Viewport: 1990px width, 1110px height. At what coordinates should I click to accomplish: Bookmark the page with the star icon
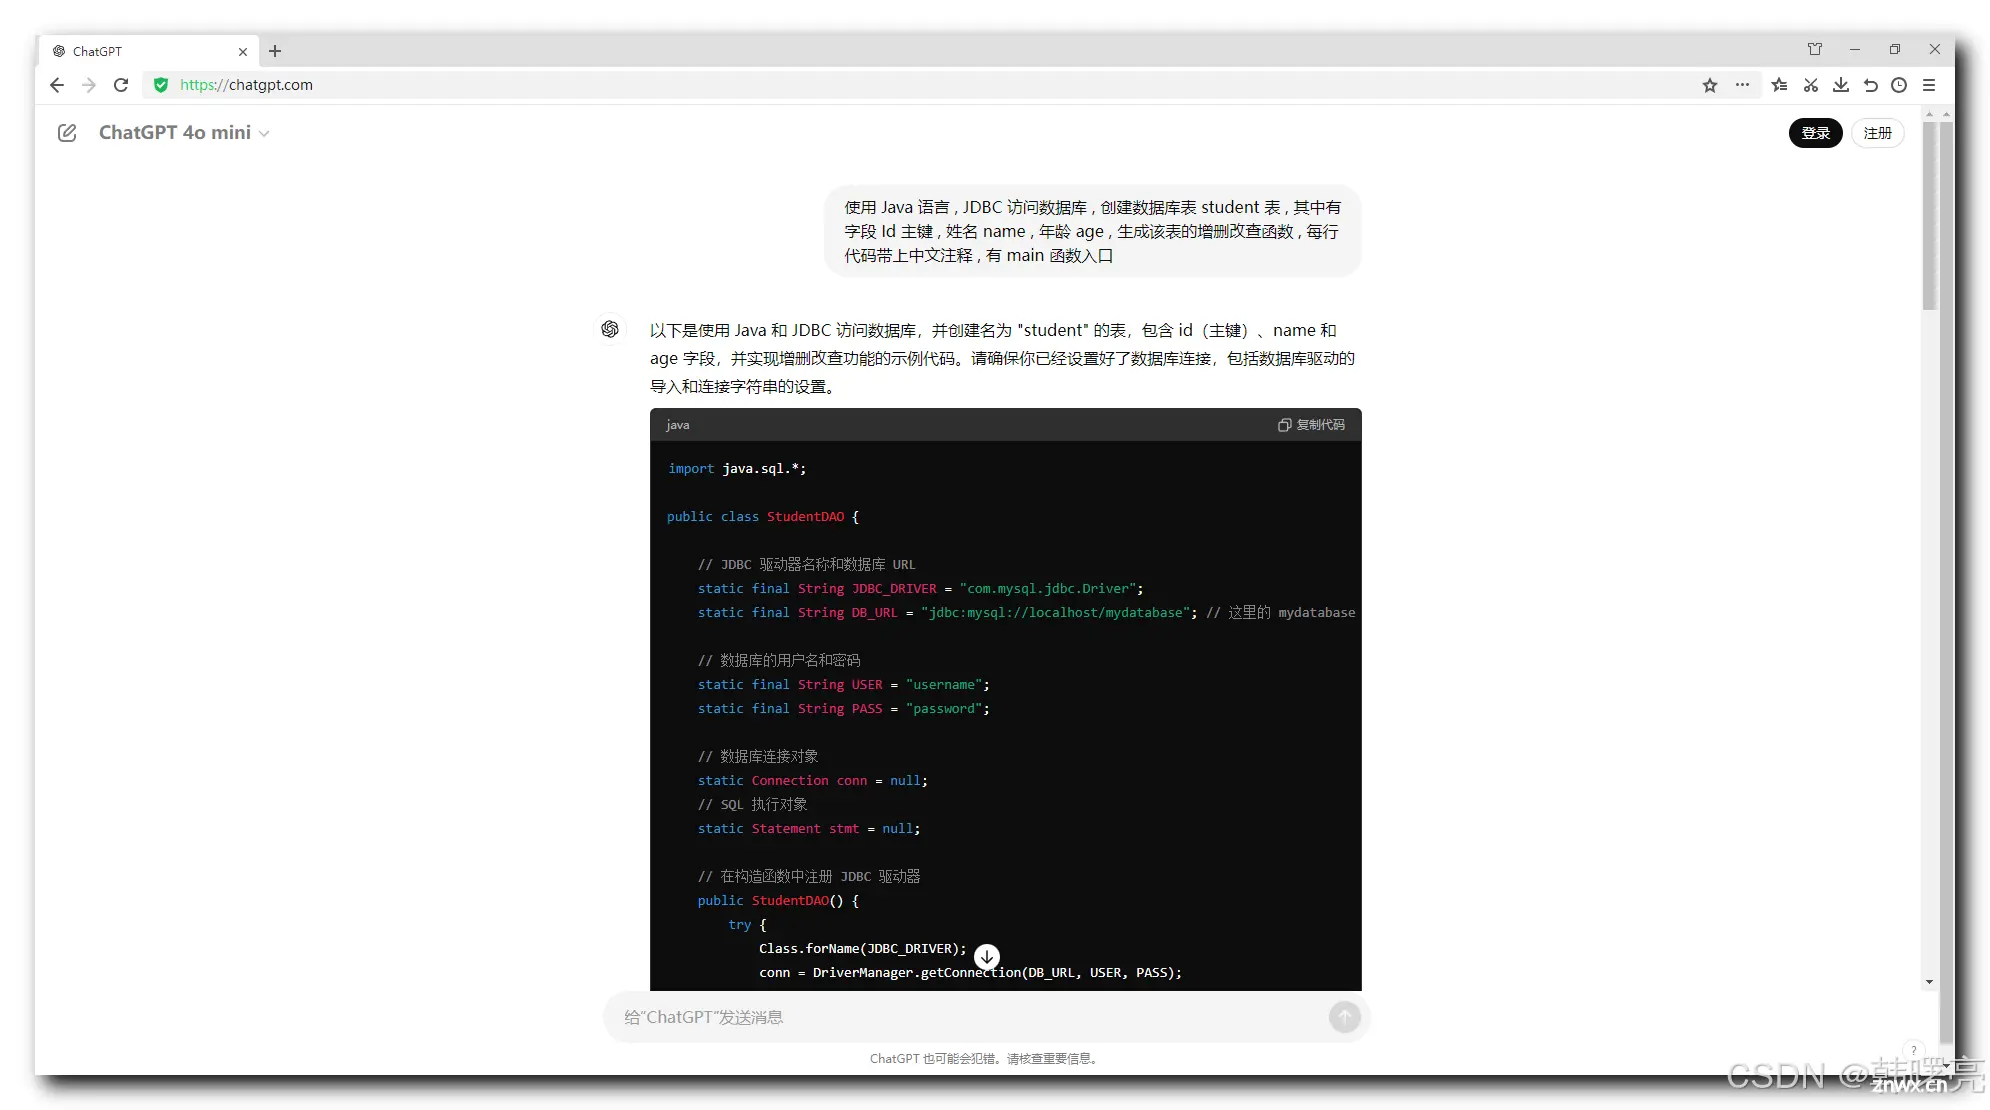coord(1710,85)
